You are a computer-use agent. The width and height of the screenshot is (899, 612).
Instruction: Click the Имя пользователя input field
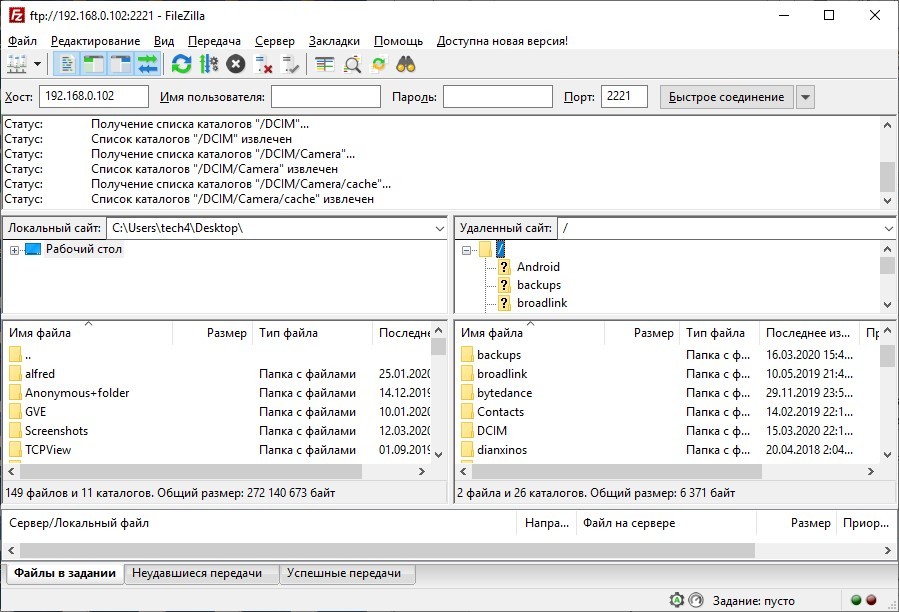326,96
